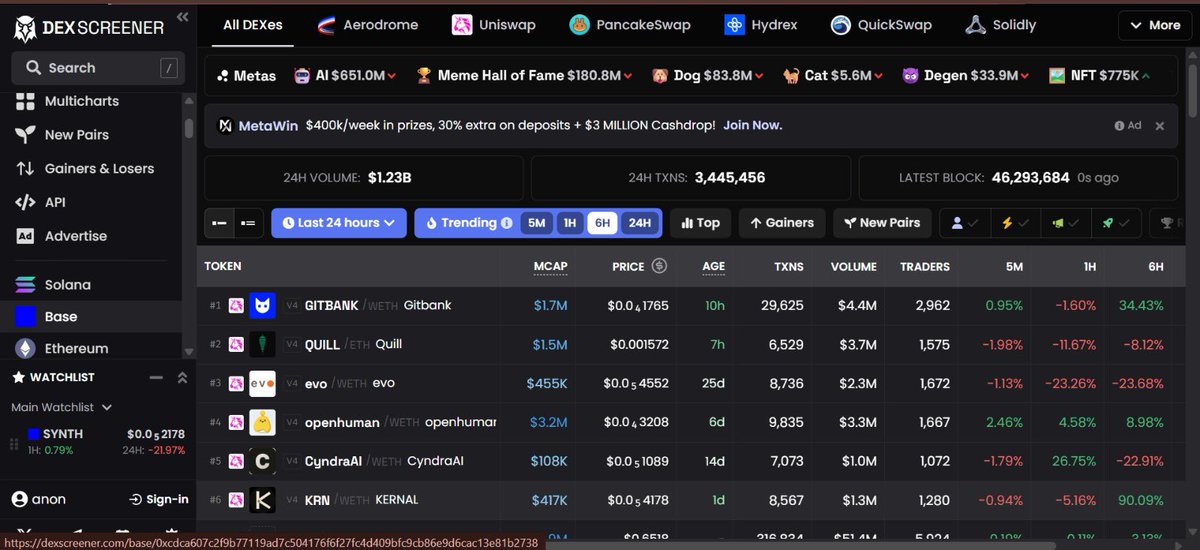Open the More DEXes dropdown
1200x550 pixels.
1154,25
